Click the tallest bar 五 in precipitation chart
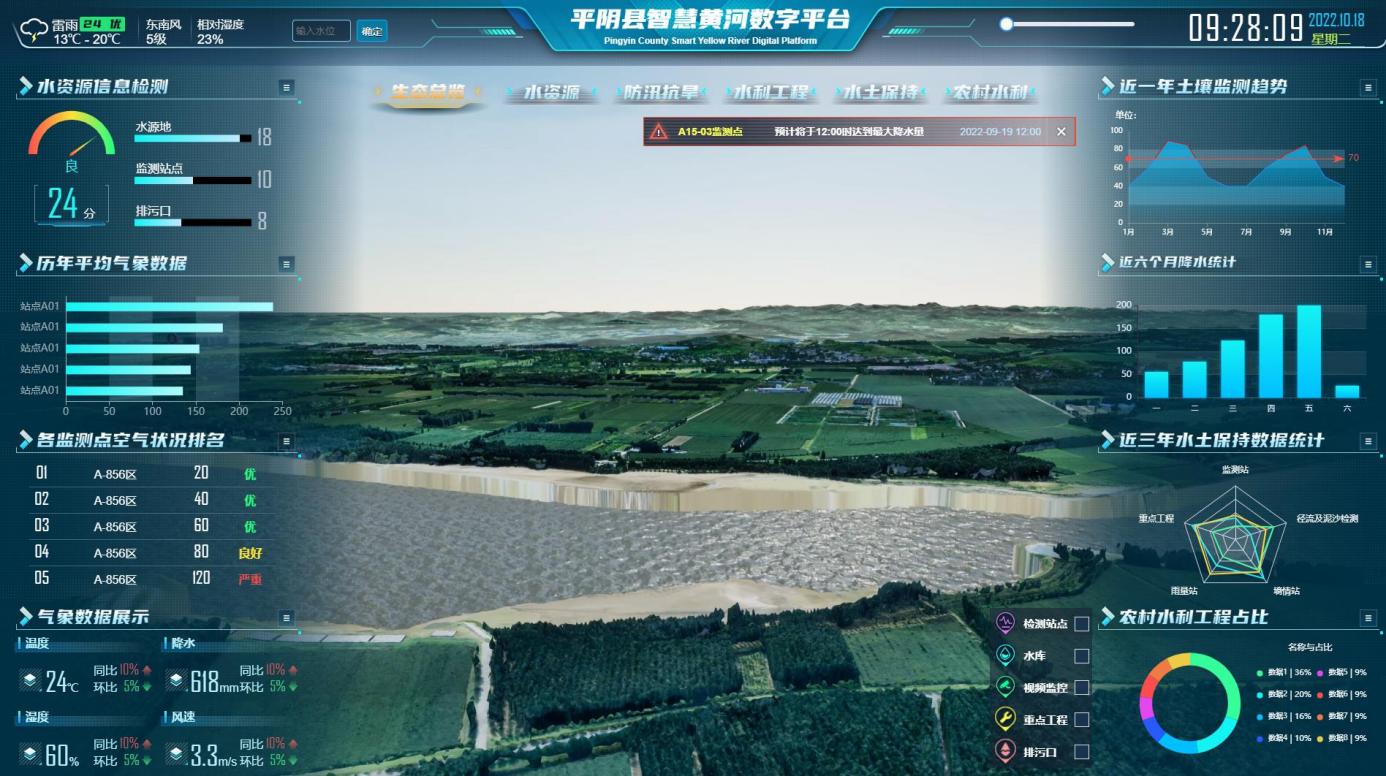1386x776 pixels. [1309, 351]
